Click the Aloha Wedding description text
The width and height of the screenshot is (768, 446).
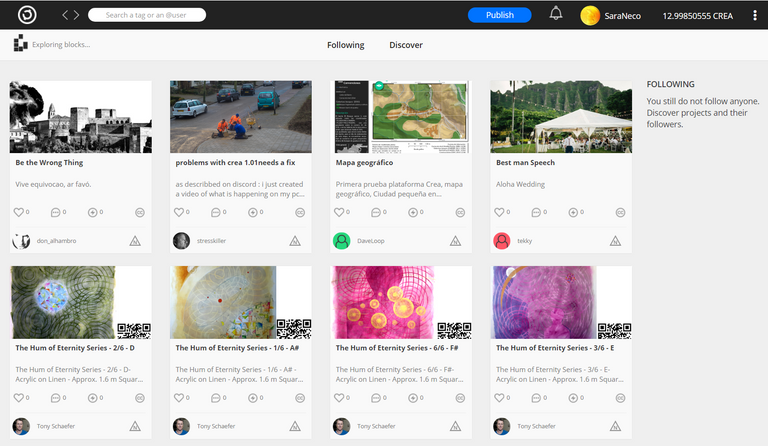520,185
